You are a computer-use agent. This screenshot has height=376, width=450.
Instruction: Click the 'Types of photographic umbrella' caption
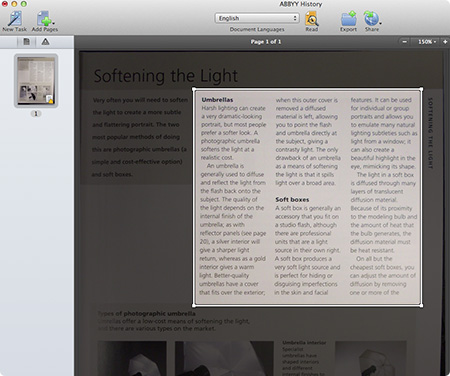147,314
